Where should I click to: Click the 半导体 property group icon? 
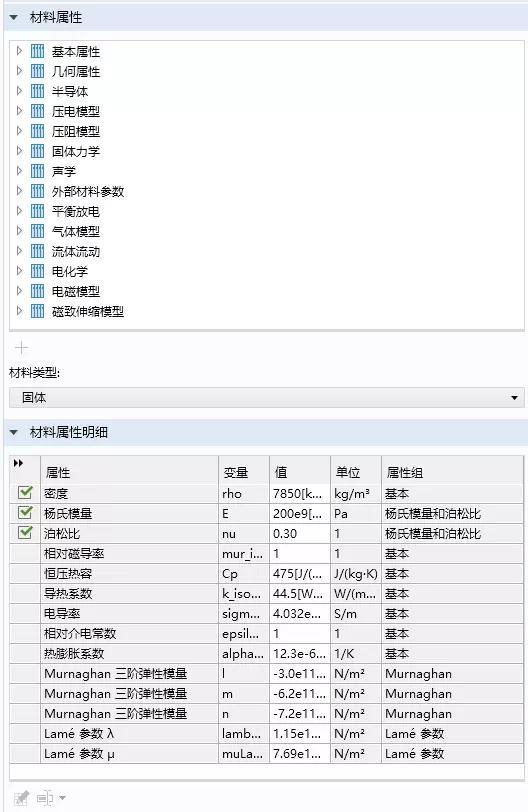(37, 91)
